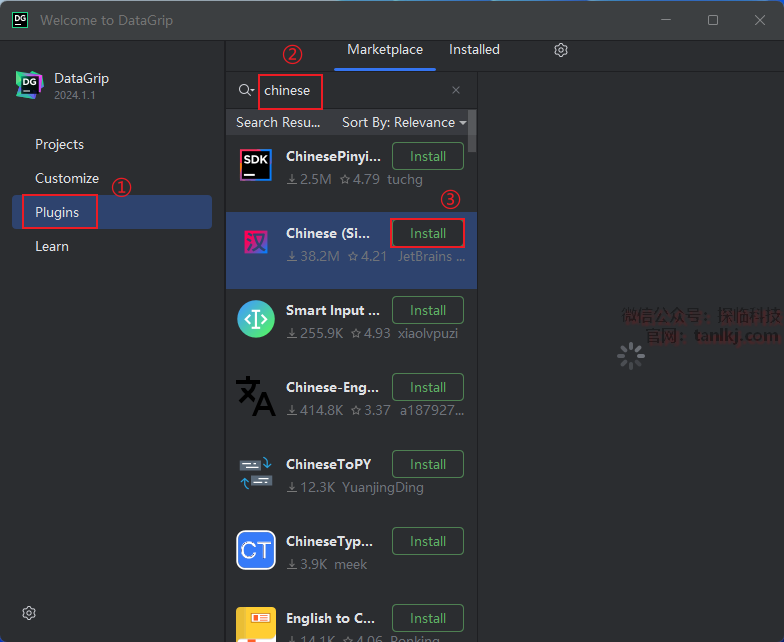
Task: Click the search magnifier icon with history arrow
Action: click(246, 90)
